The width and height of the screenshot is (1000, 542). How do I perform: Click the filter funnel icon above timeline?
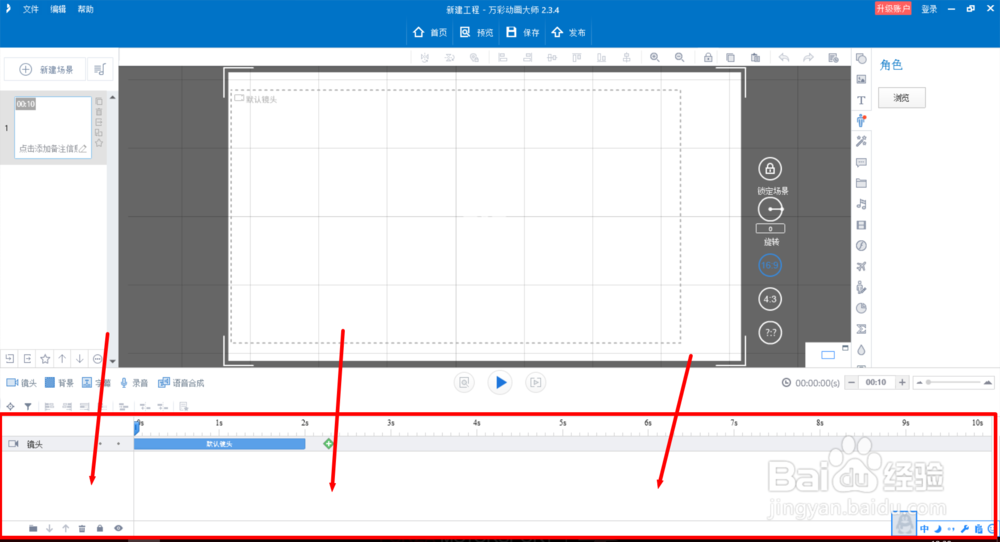(x=28, y=406)
